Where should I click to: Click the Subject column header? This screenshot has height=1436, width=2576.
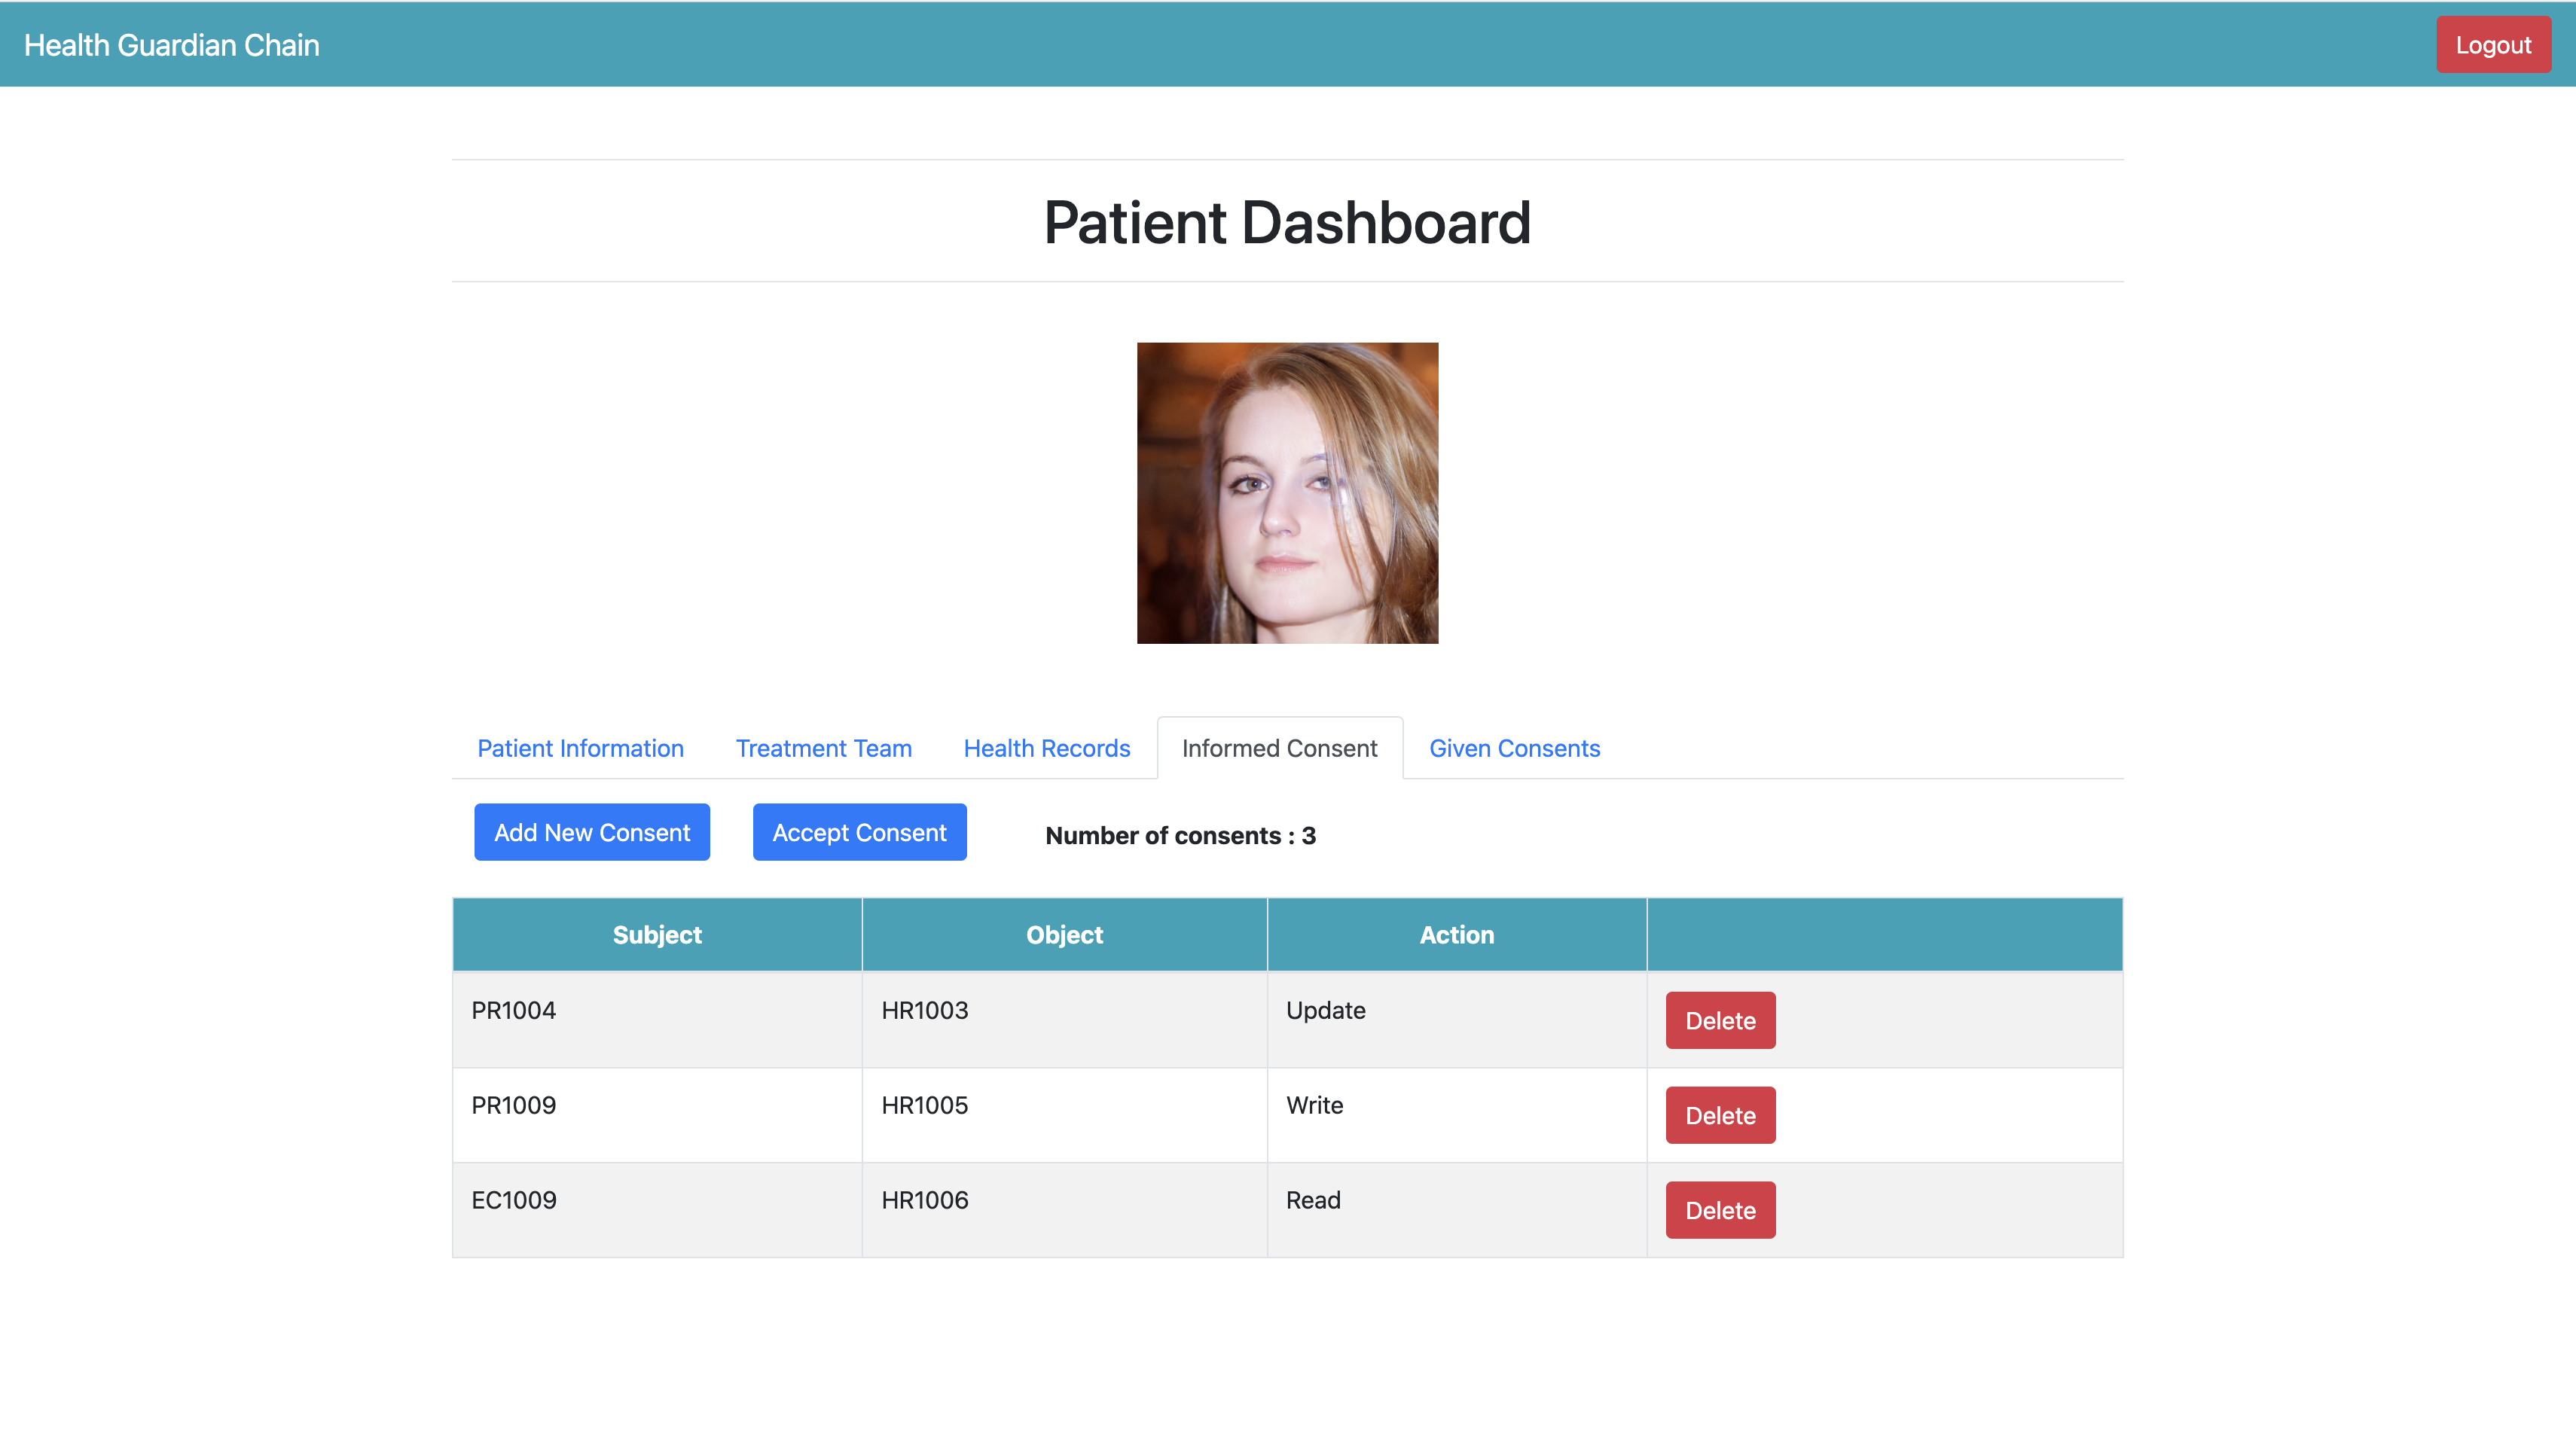[x=657, y=934]
